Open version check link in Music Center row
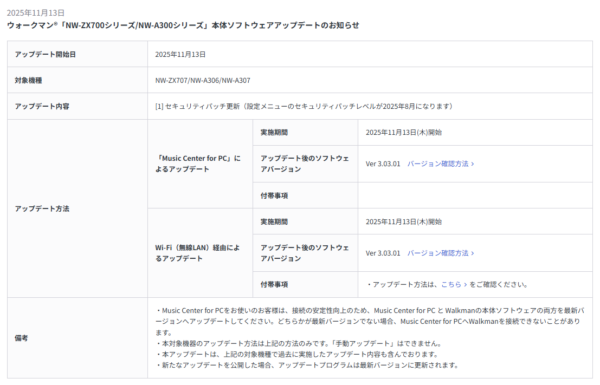Screen dimensions: 600x385 pyautogui.click(x=440, y=164)
